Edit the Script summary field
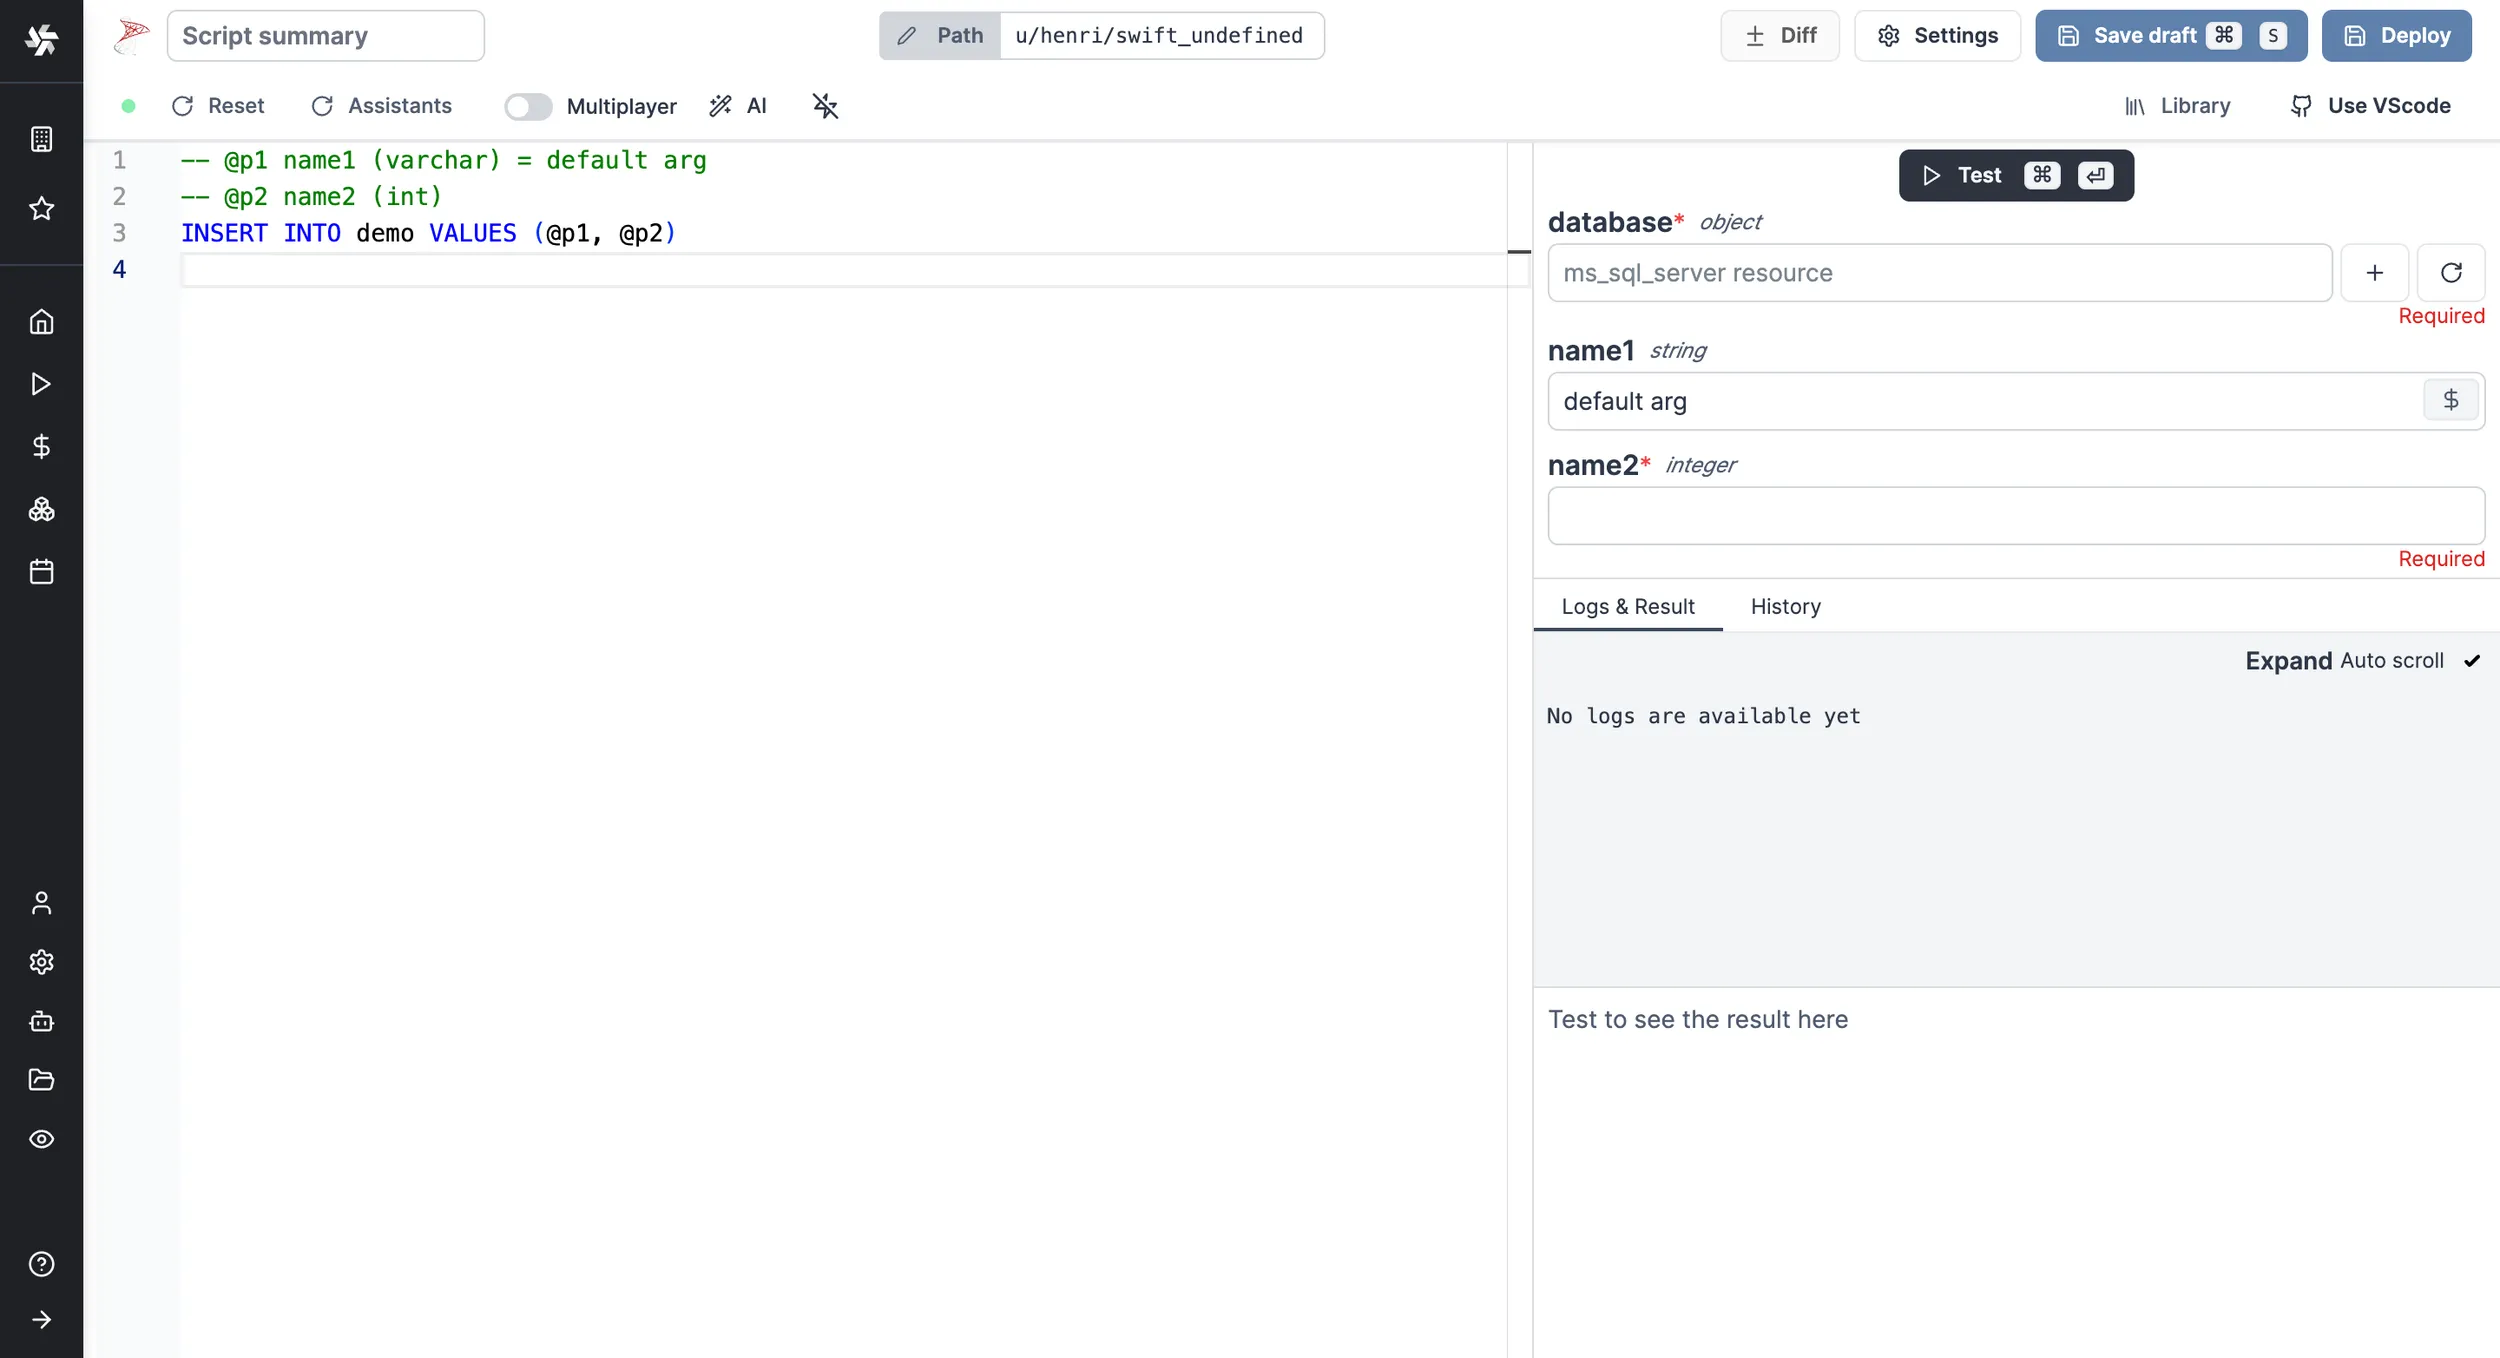This screenshot has width=2500, height=1358. (326, 35)
